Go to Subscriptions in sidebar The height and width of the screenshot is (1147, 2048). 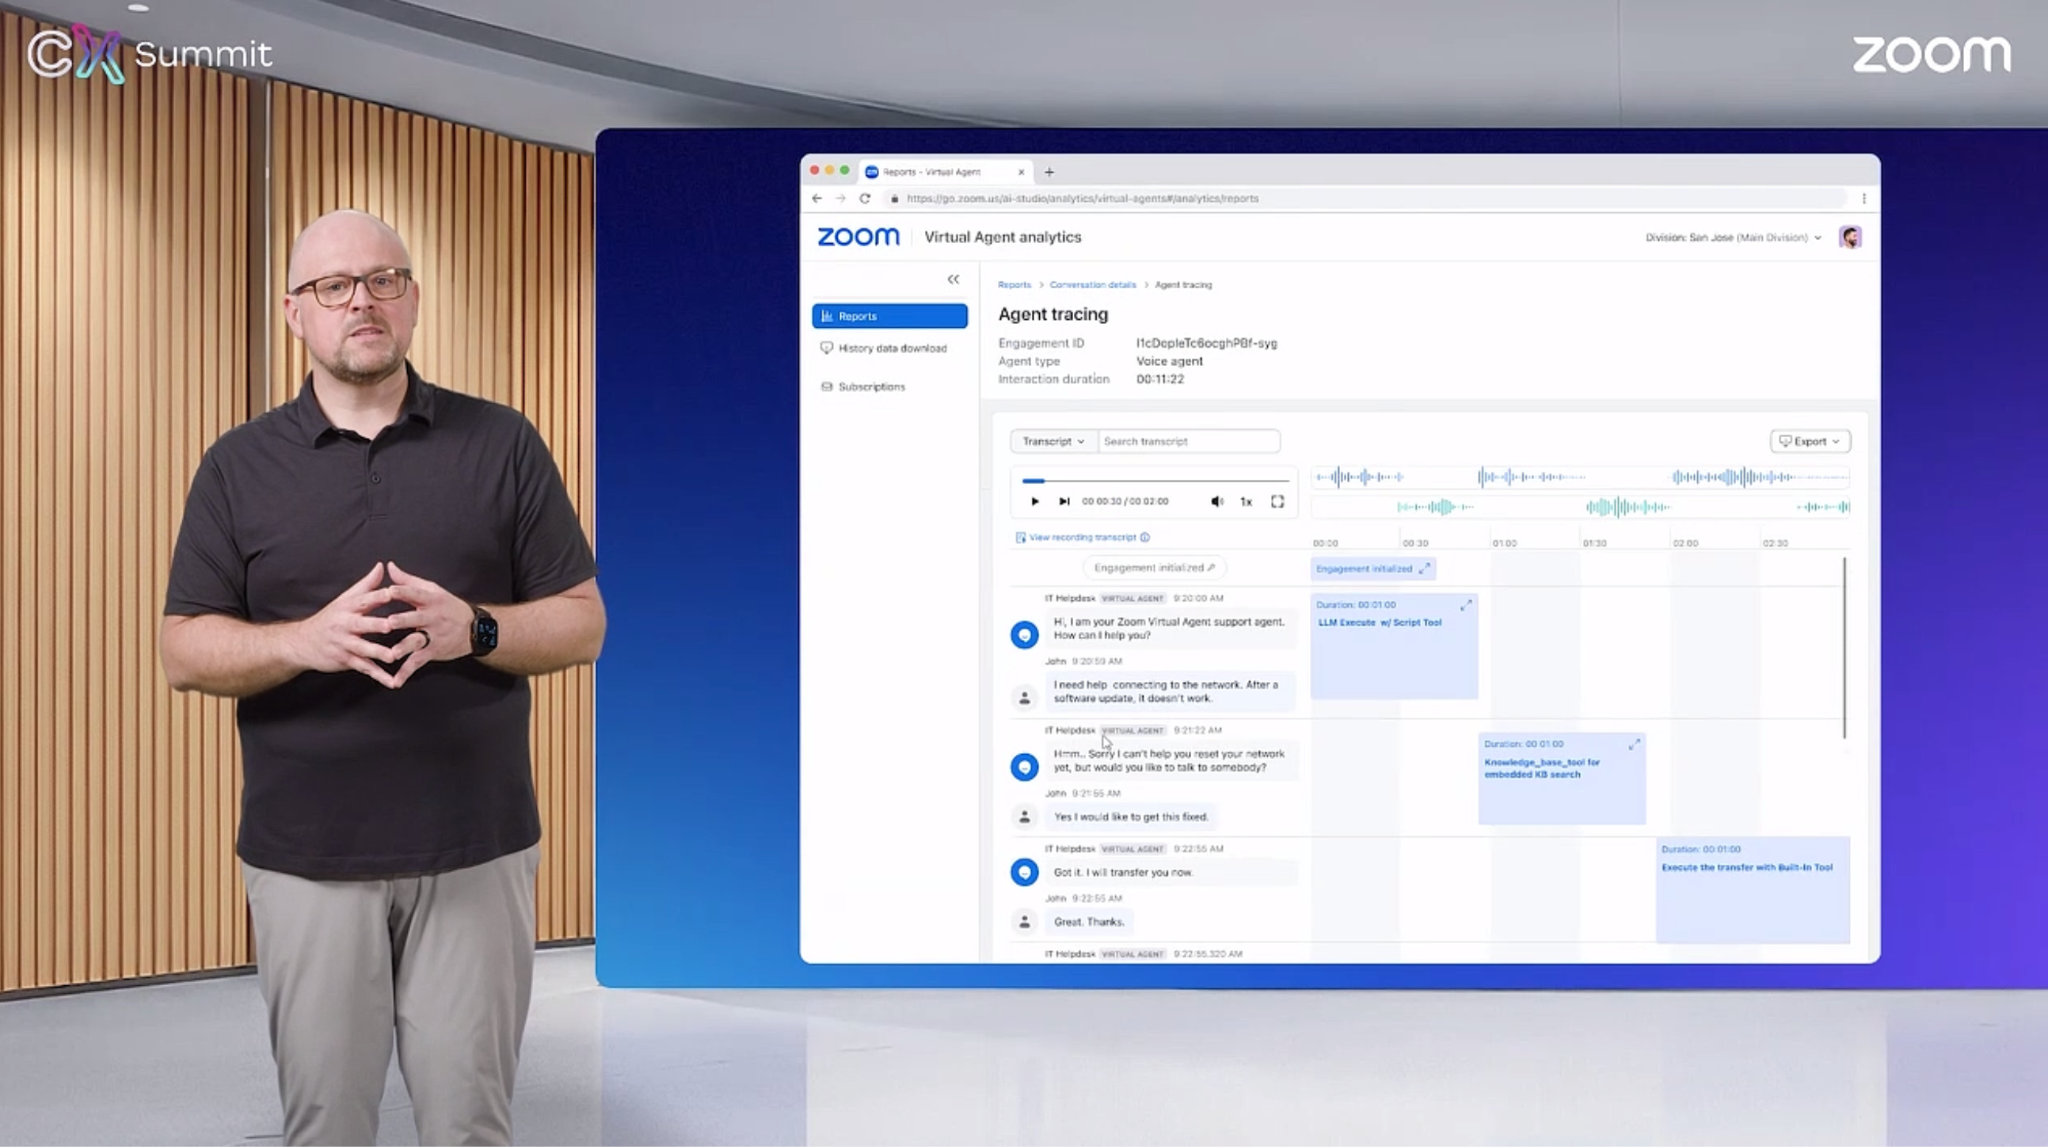point(871,387)
